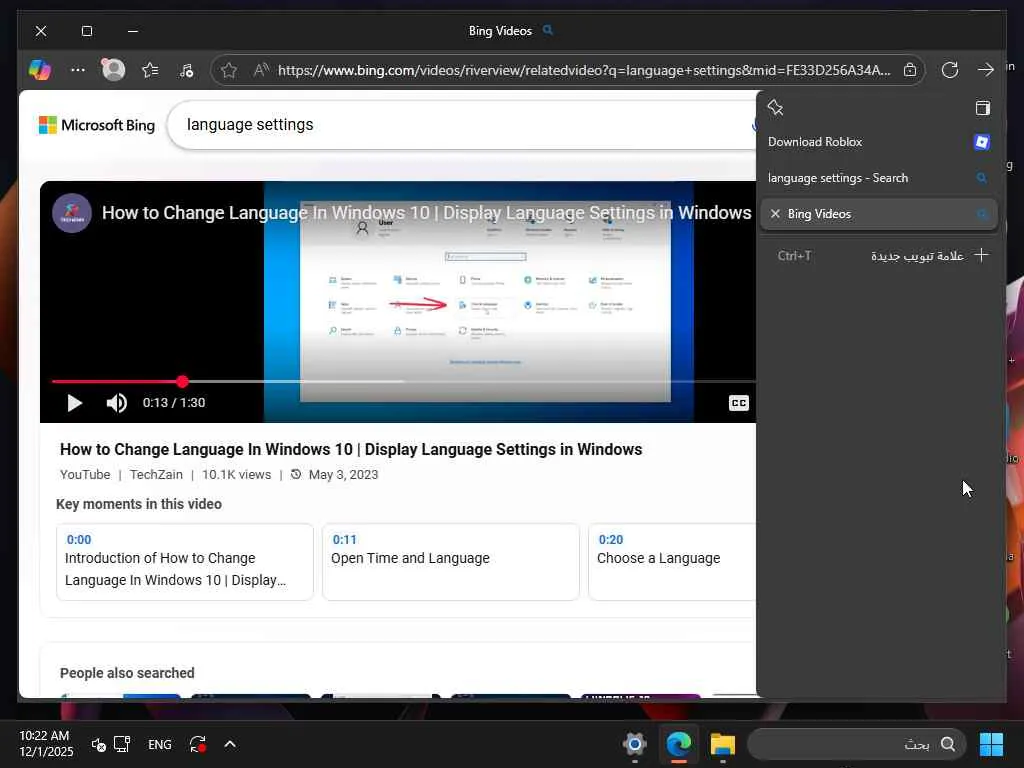This screenshot has width=1024, height=768.
Task: Open the Edge settings and more menu
Action: tap(78, 69)
